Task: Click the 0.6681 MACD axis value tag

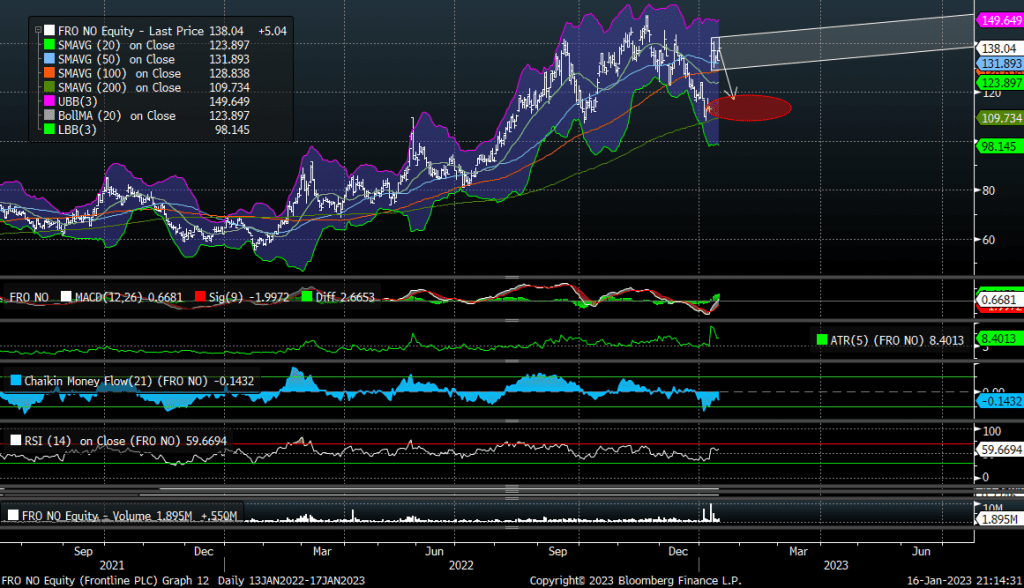Action: point(999,300)
